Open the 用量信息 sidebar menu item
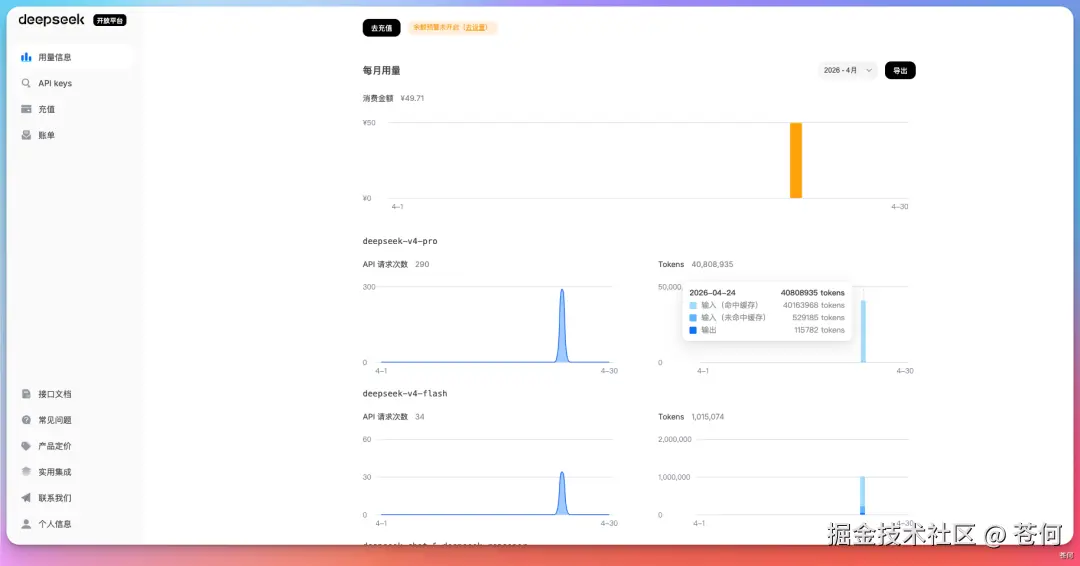The height and width of the screenshot is (566, 1080). [x=72, y=57]
